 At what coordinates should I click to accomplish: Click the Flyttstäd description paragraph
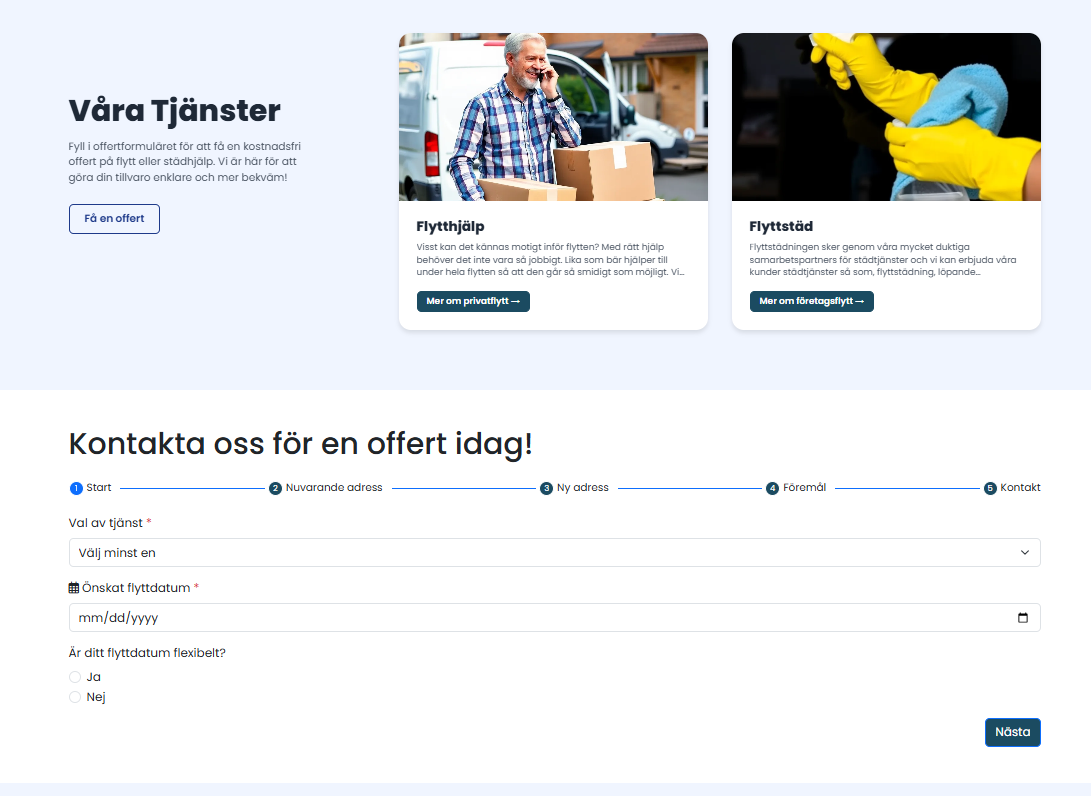(x=883, y=260)
